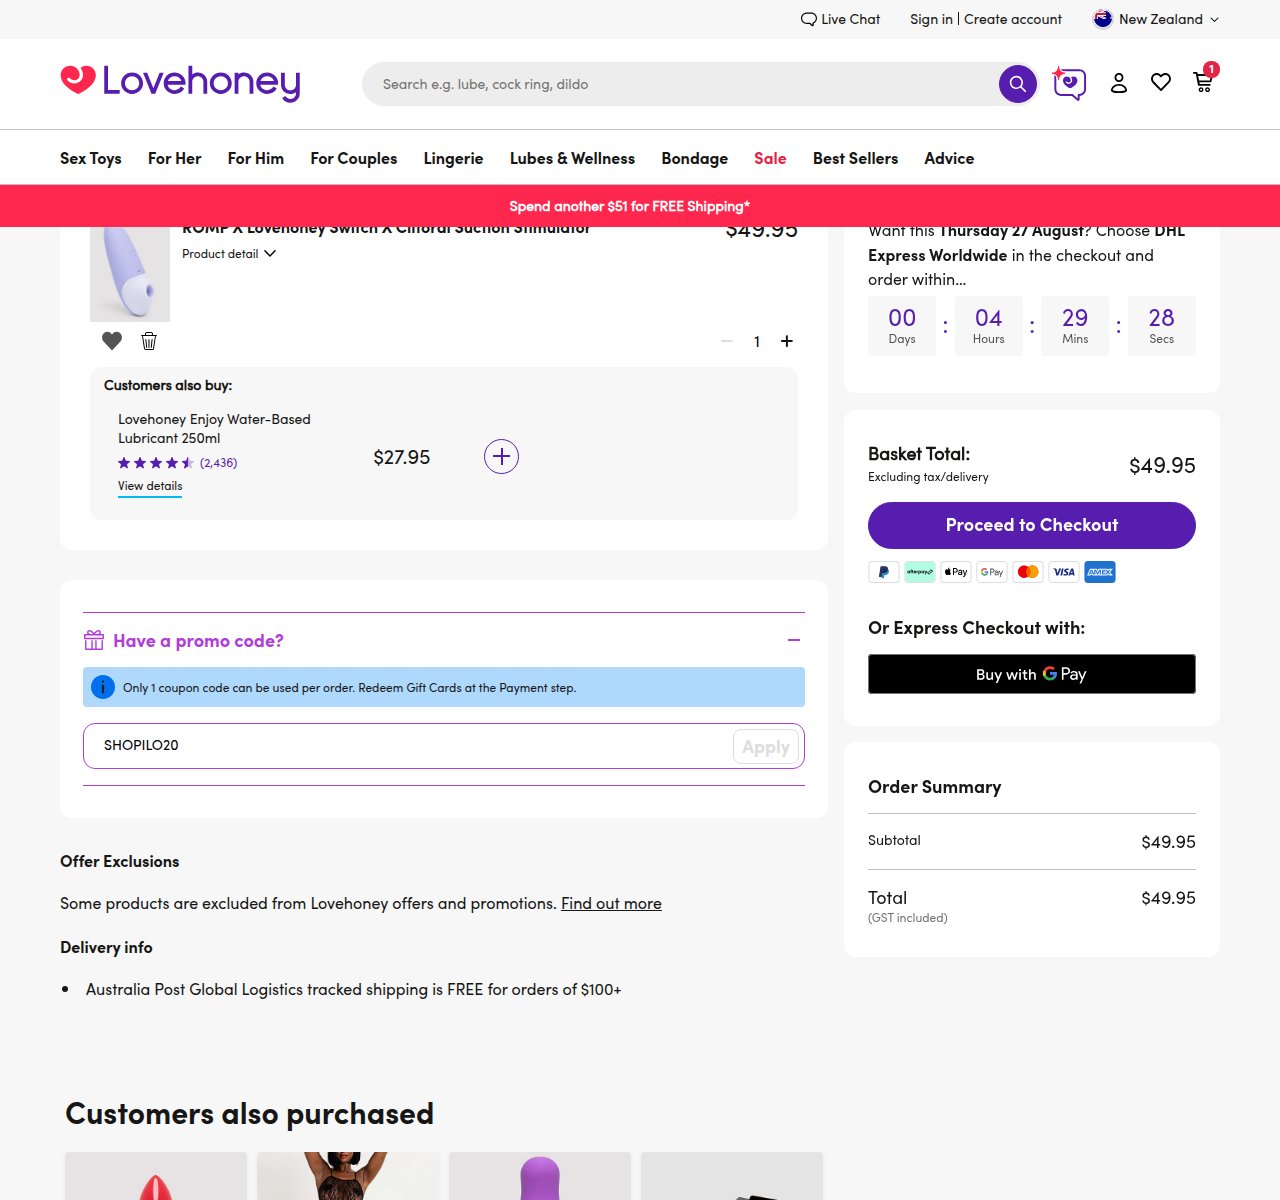Click the Afterpay payment icon
This screenshot has width=1280, height=1200.
click(x=920, y=572)
